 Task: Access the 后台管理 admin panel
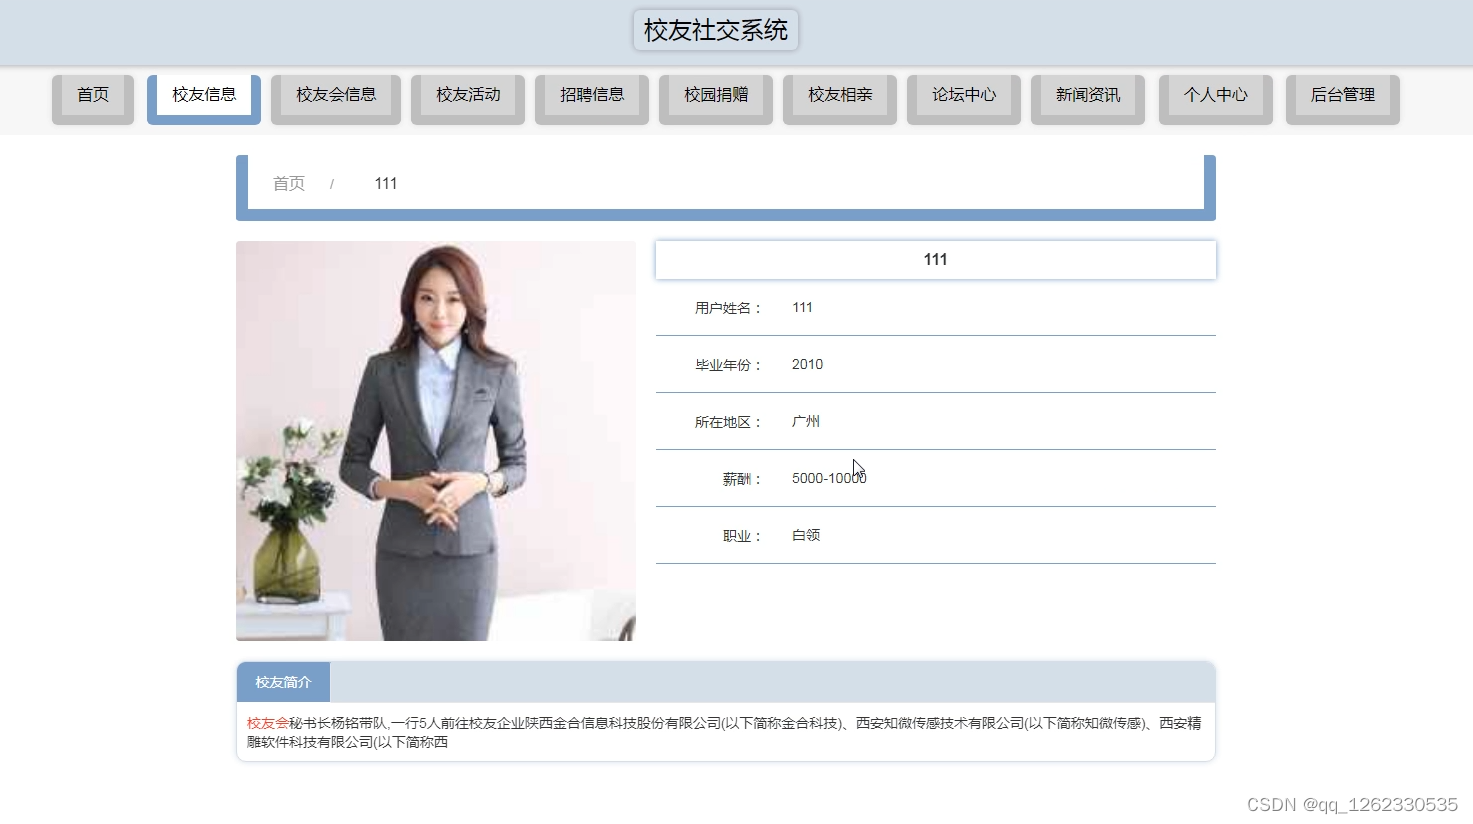[x=1342, y=94]
